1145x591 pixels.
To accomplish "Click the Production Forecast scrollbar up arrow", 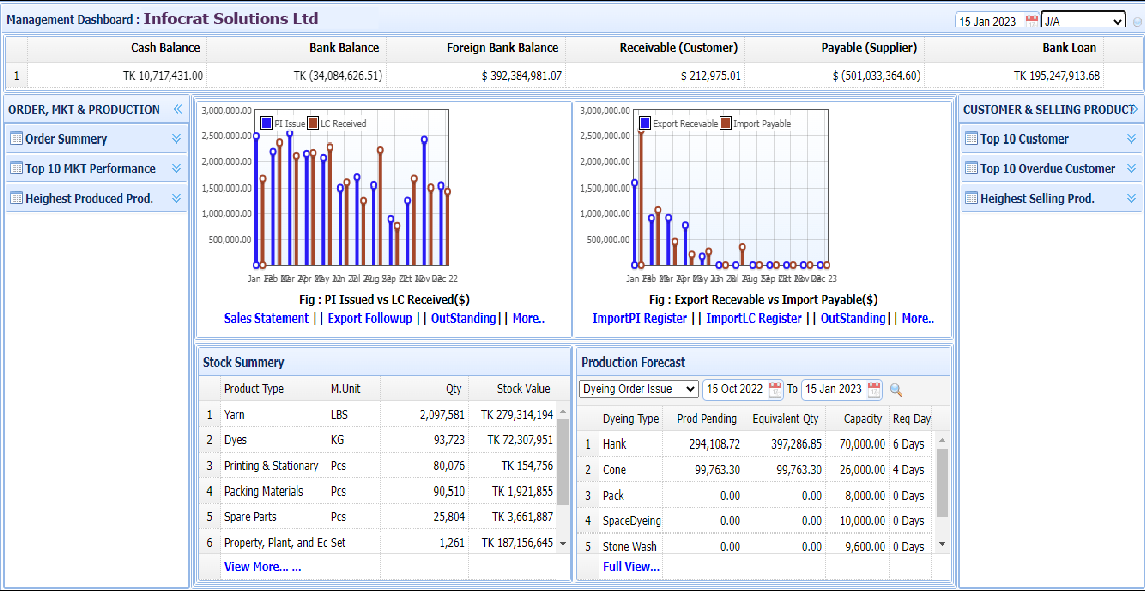I will click(941, 440).
